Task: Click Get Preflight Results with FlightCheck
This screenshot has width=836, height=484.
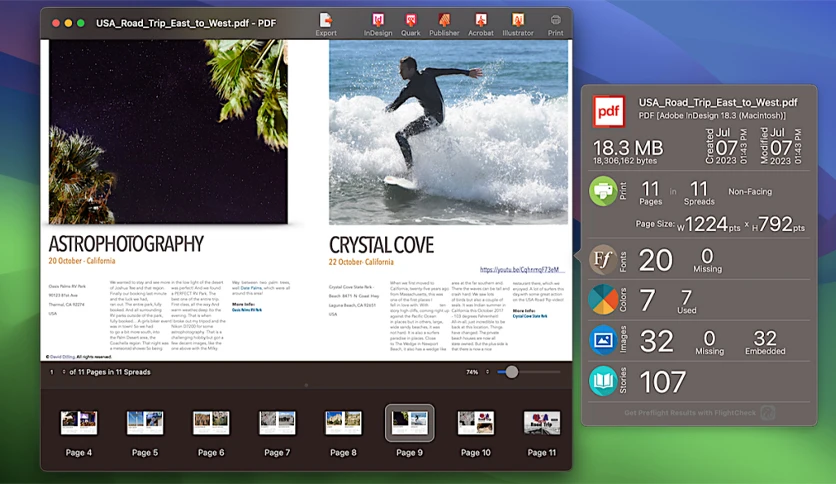Action: tap(690, 413)
